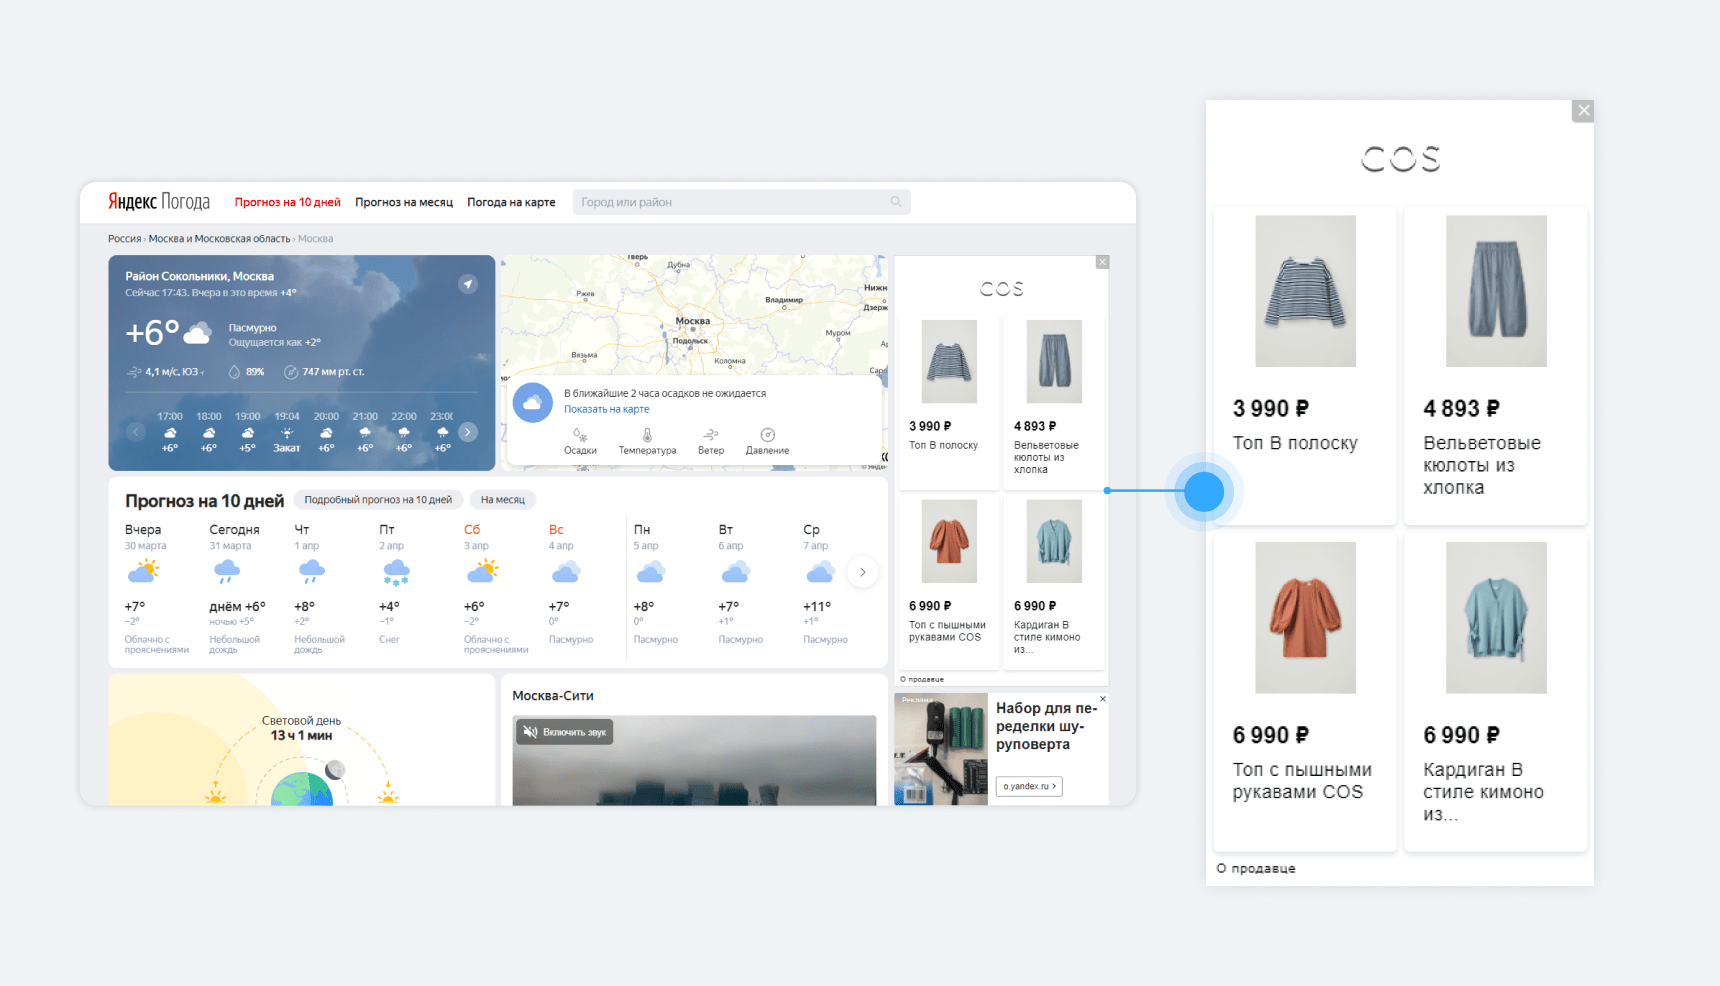This screenshot has height=986, width=1720.
Task: Show more days with forecast right arrow
Action: pyautogui.click(x=862, y=572)
